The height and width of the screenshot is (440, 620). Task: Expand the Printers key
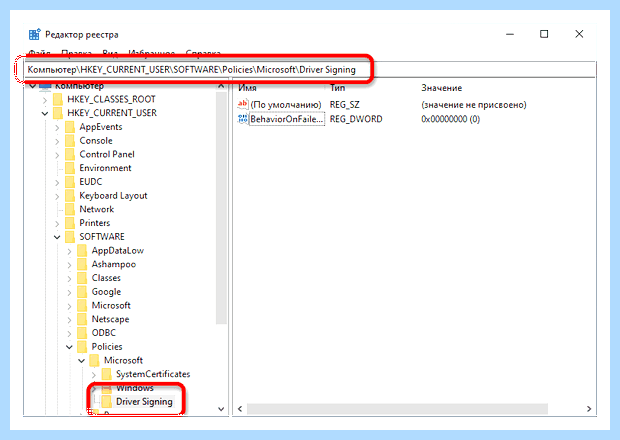click(x=57, y=223)
